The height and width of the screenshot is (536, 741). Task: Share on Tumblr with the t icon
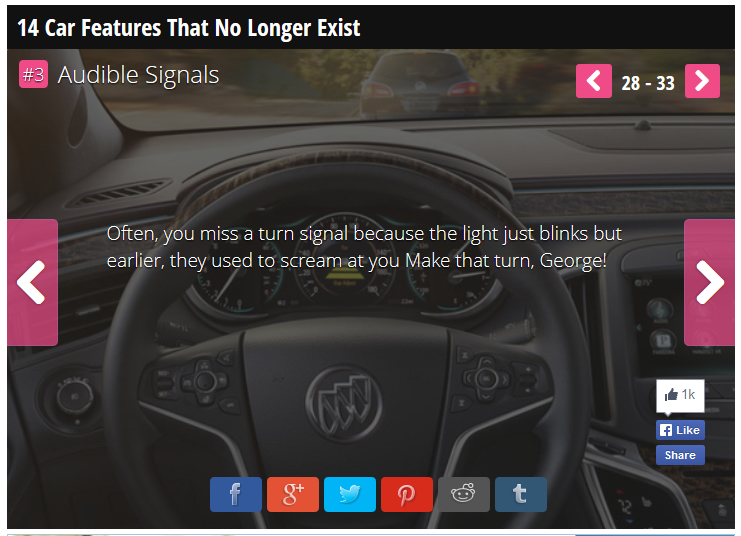521,494
